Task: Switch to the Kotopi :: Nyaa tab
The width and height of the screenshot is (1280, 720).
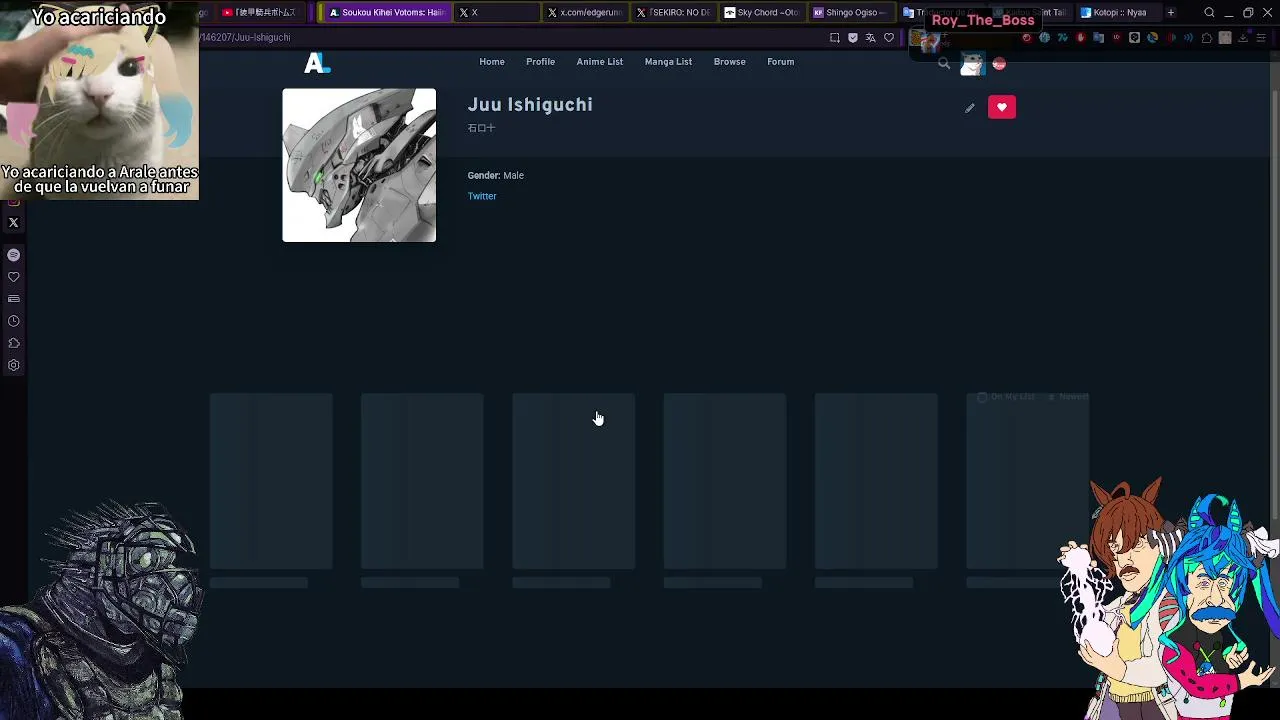Action: click(1118, 13)
